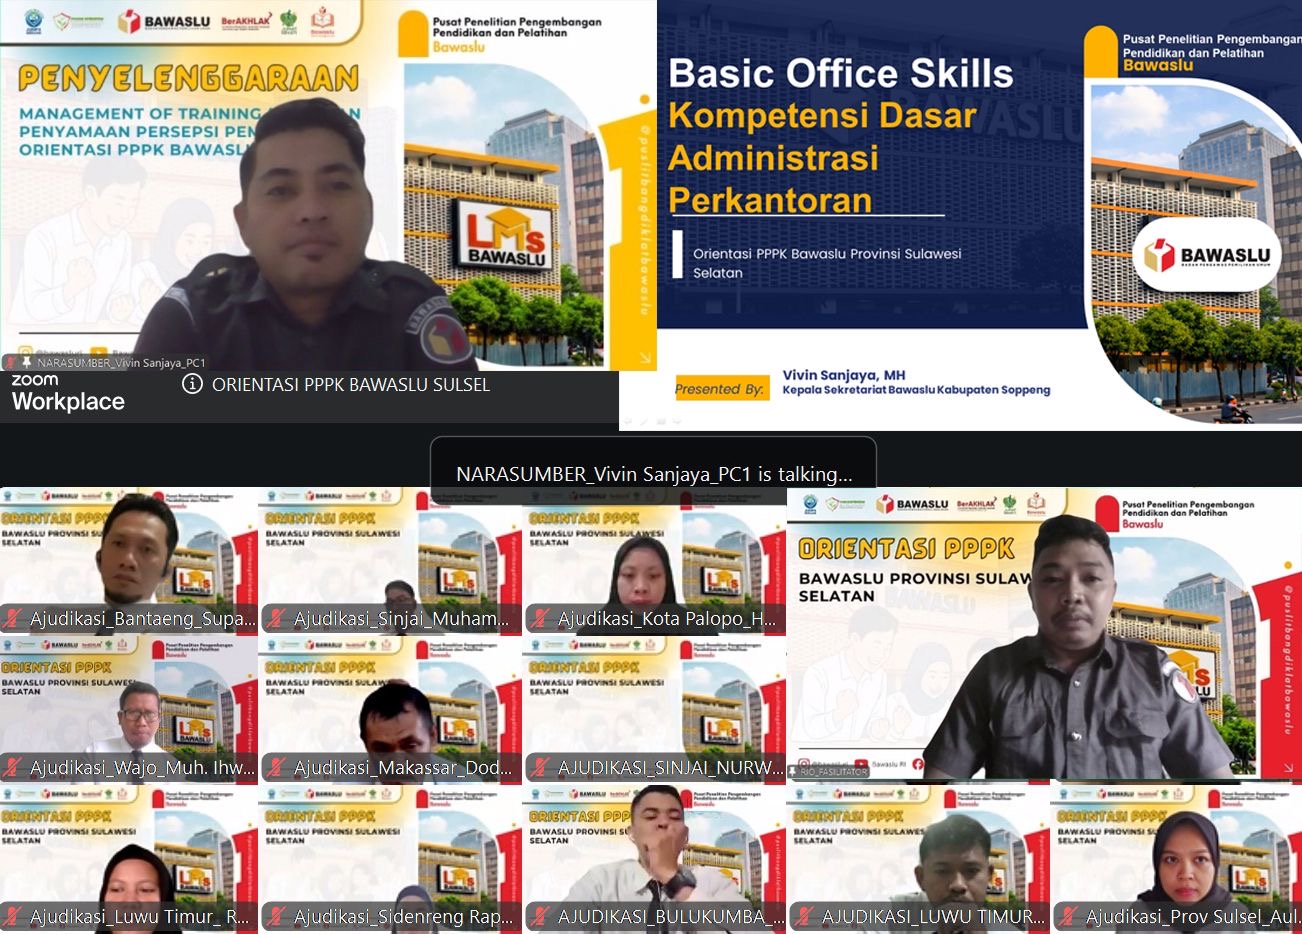
Task: Click the pin icon on RIO_FASILITATOR label
Action: point(793,772)
